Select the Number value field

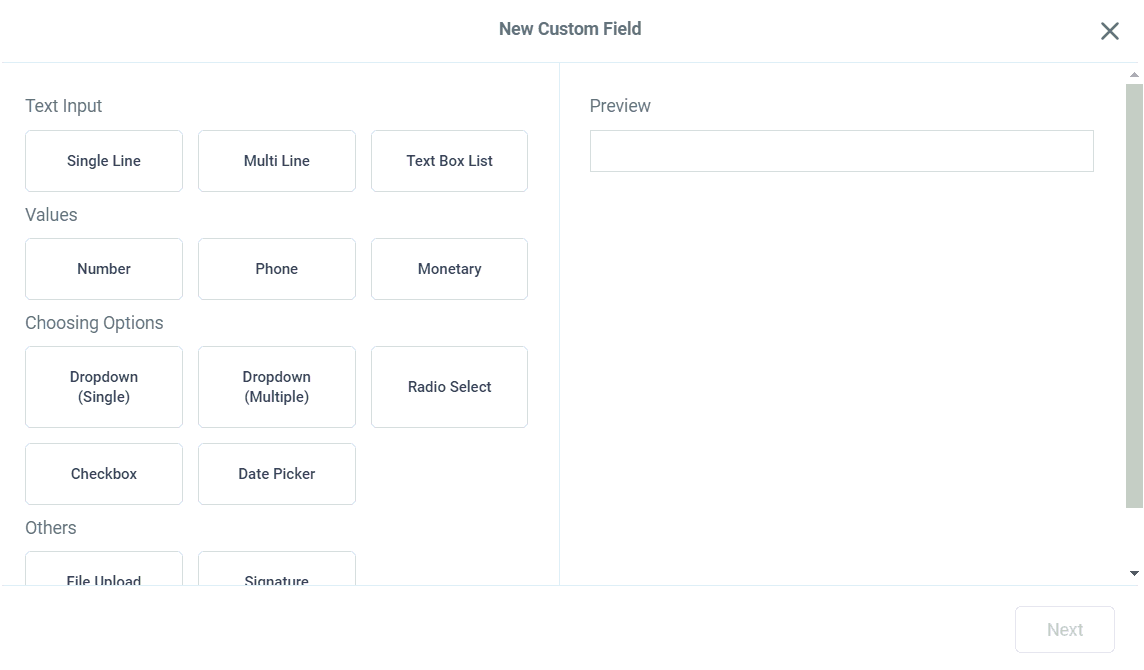[x=103, y=268]
